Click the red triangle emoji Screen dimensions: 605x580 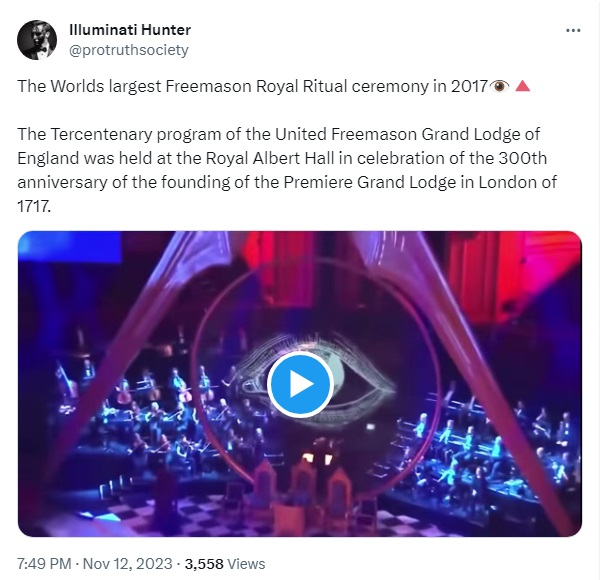(x=523, y=86)
